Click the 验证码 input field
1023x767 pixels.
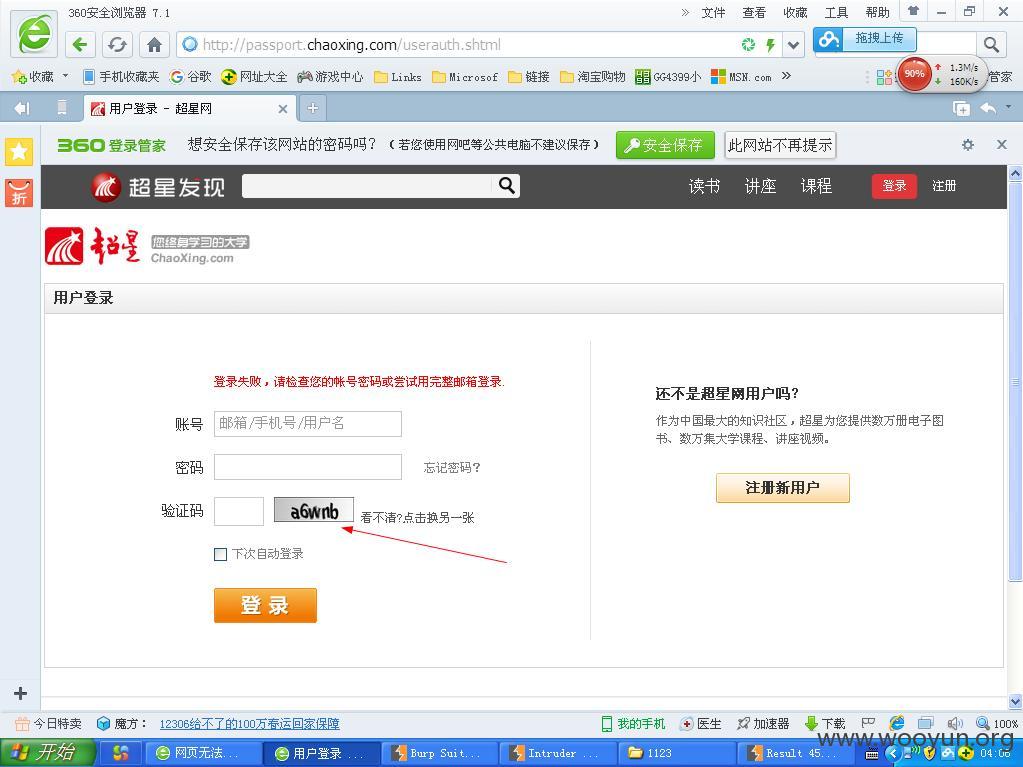click(x=239, y=511)
